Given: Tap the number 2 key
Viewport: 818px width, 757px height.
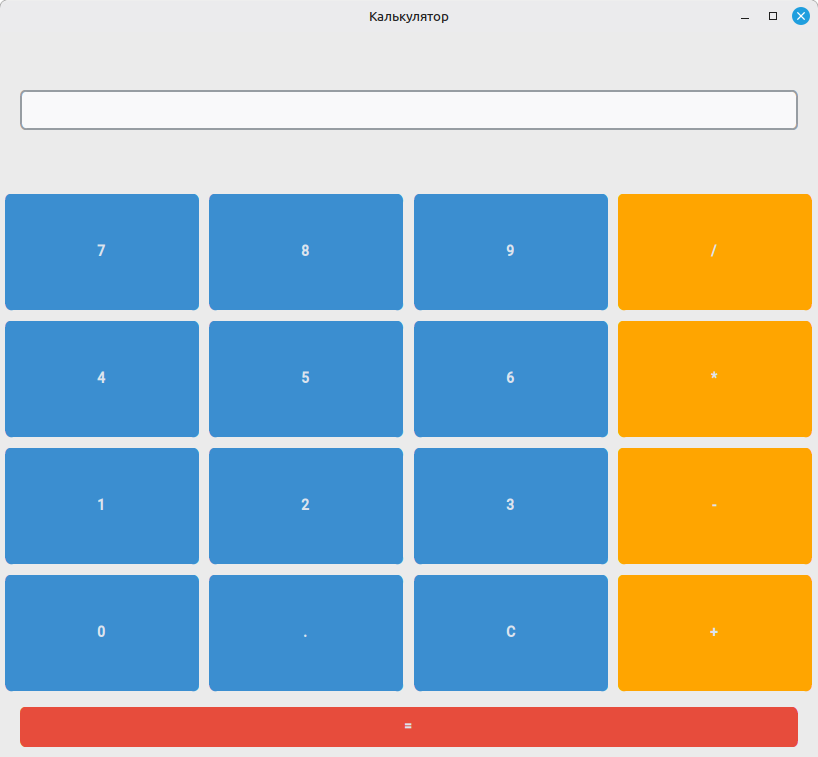Looking at the screenshot, I should tap(306, 506).
